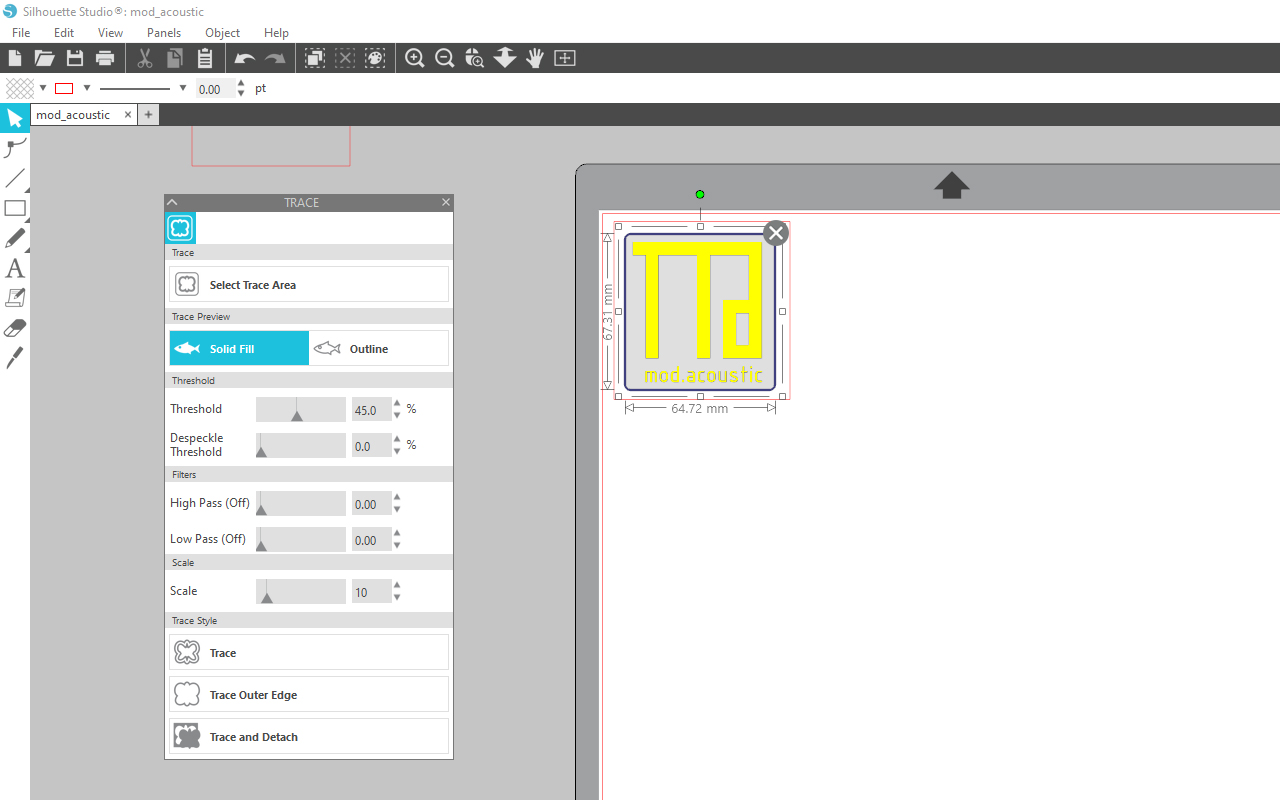Pick the Rectangle drawing tool
Screen dimensions: 1280x800
(x=15, y=209)
